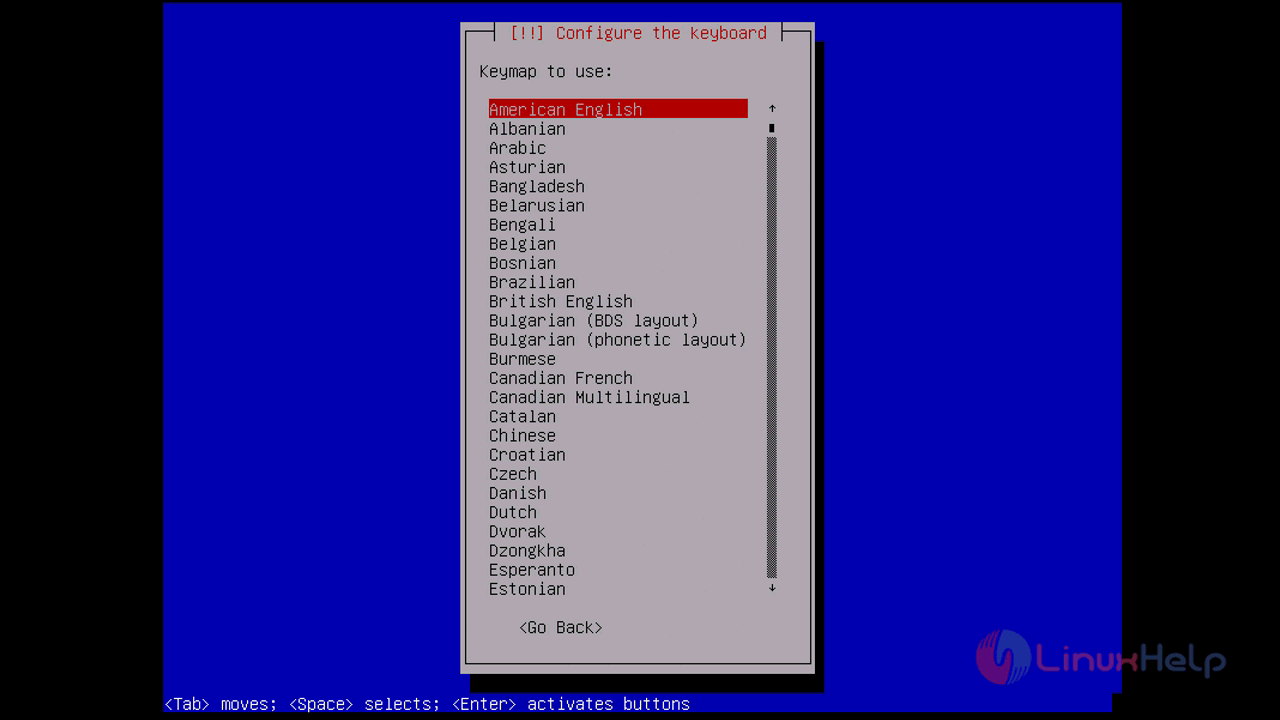Select Canadian French keymap
This screenshot has width=1280, height=720.
coord(561,378)
